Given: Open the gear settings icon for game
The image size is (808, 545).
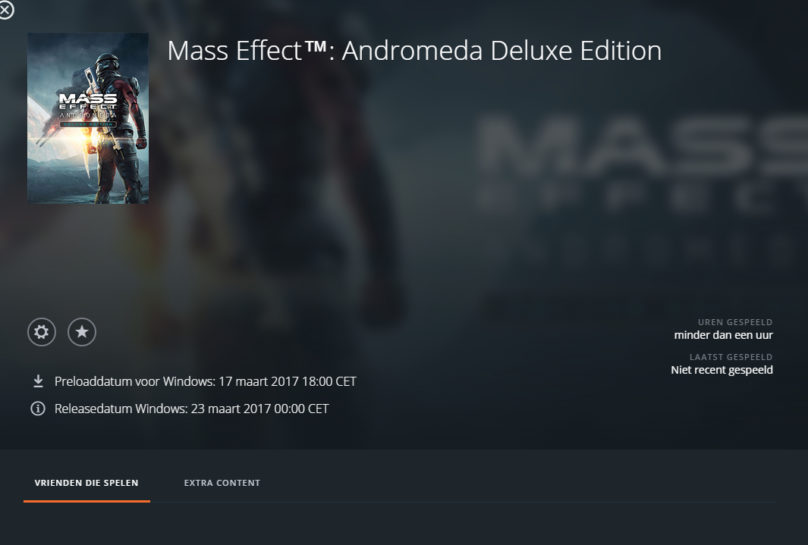Looking at the screenshot, I should tap(41, 332).
